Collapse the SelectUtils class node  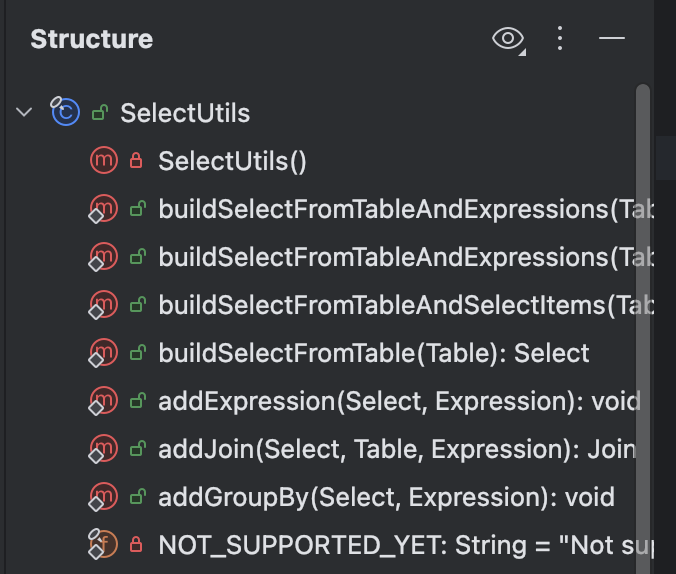(x=24, y=113)
